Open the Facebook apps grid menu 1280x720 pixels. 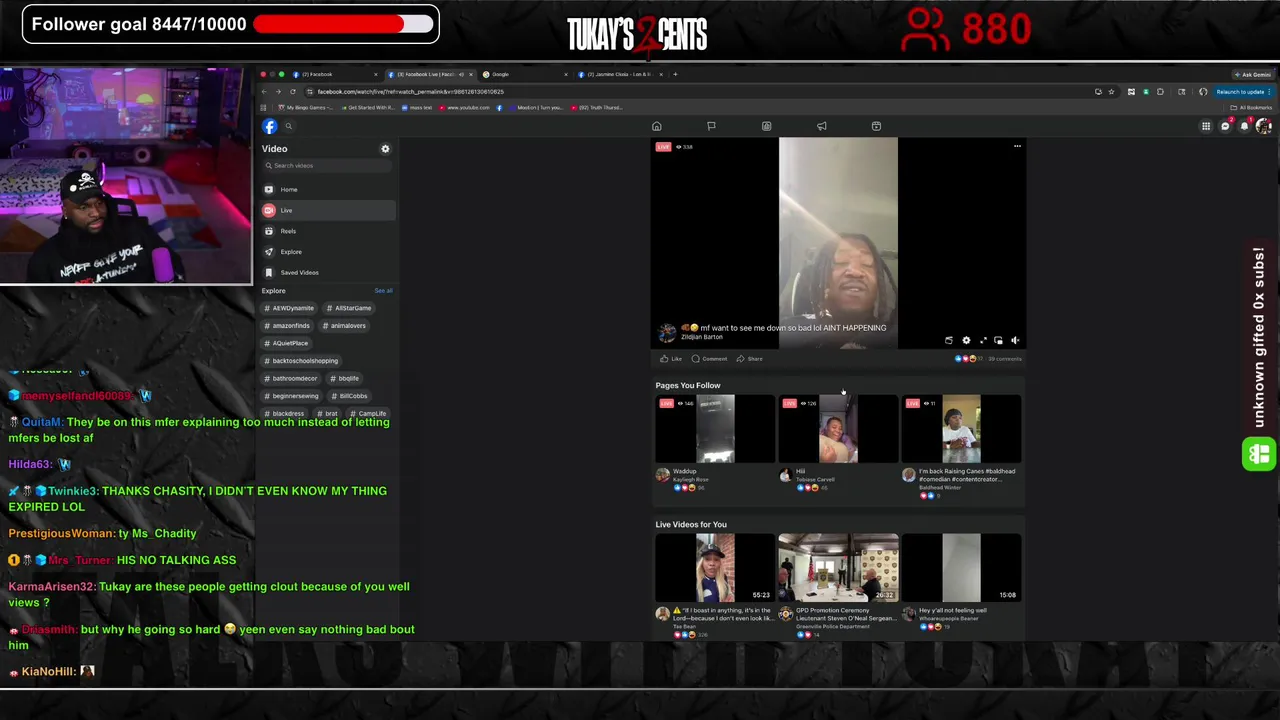pyautogui.click(x=1206, y=126)
